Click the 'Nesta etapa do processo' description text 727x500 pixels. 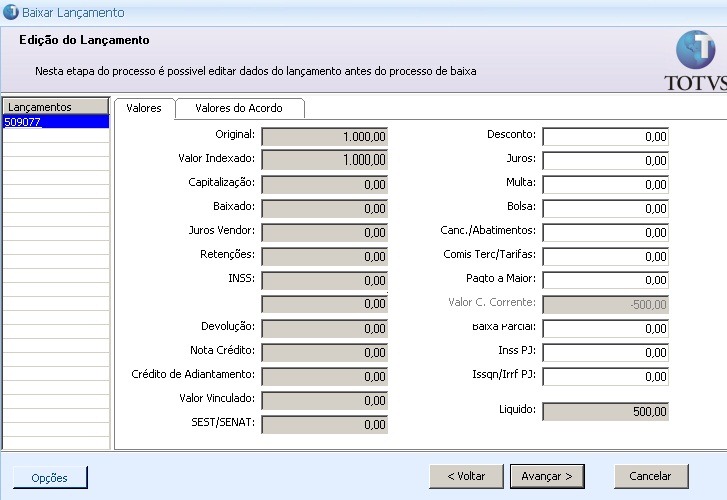[x=255, y=71]
